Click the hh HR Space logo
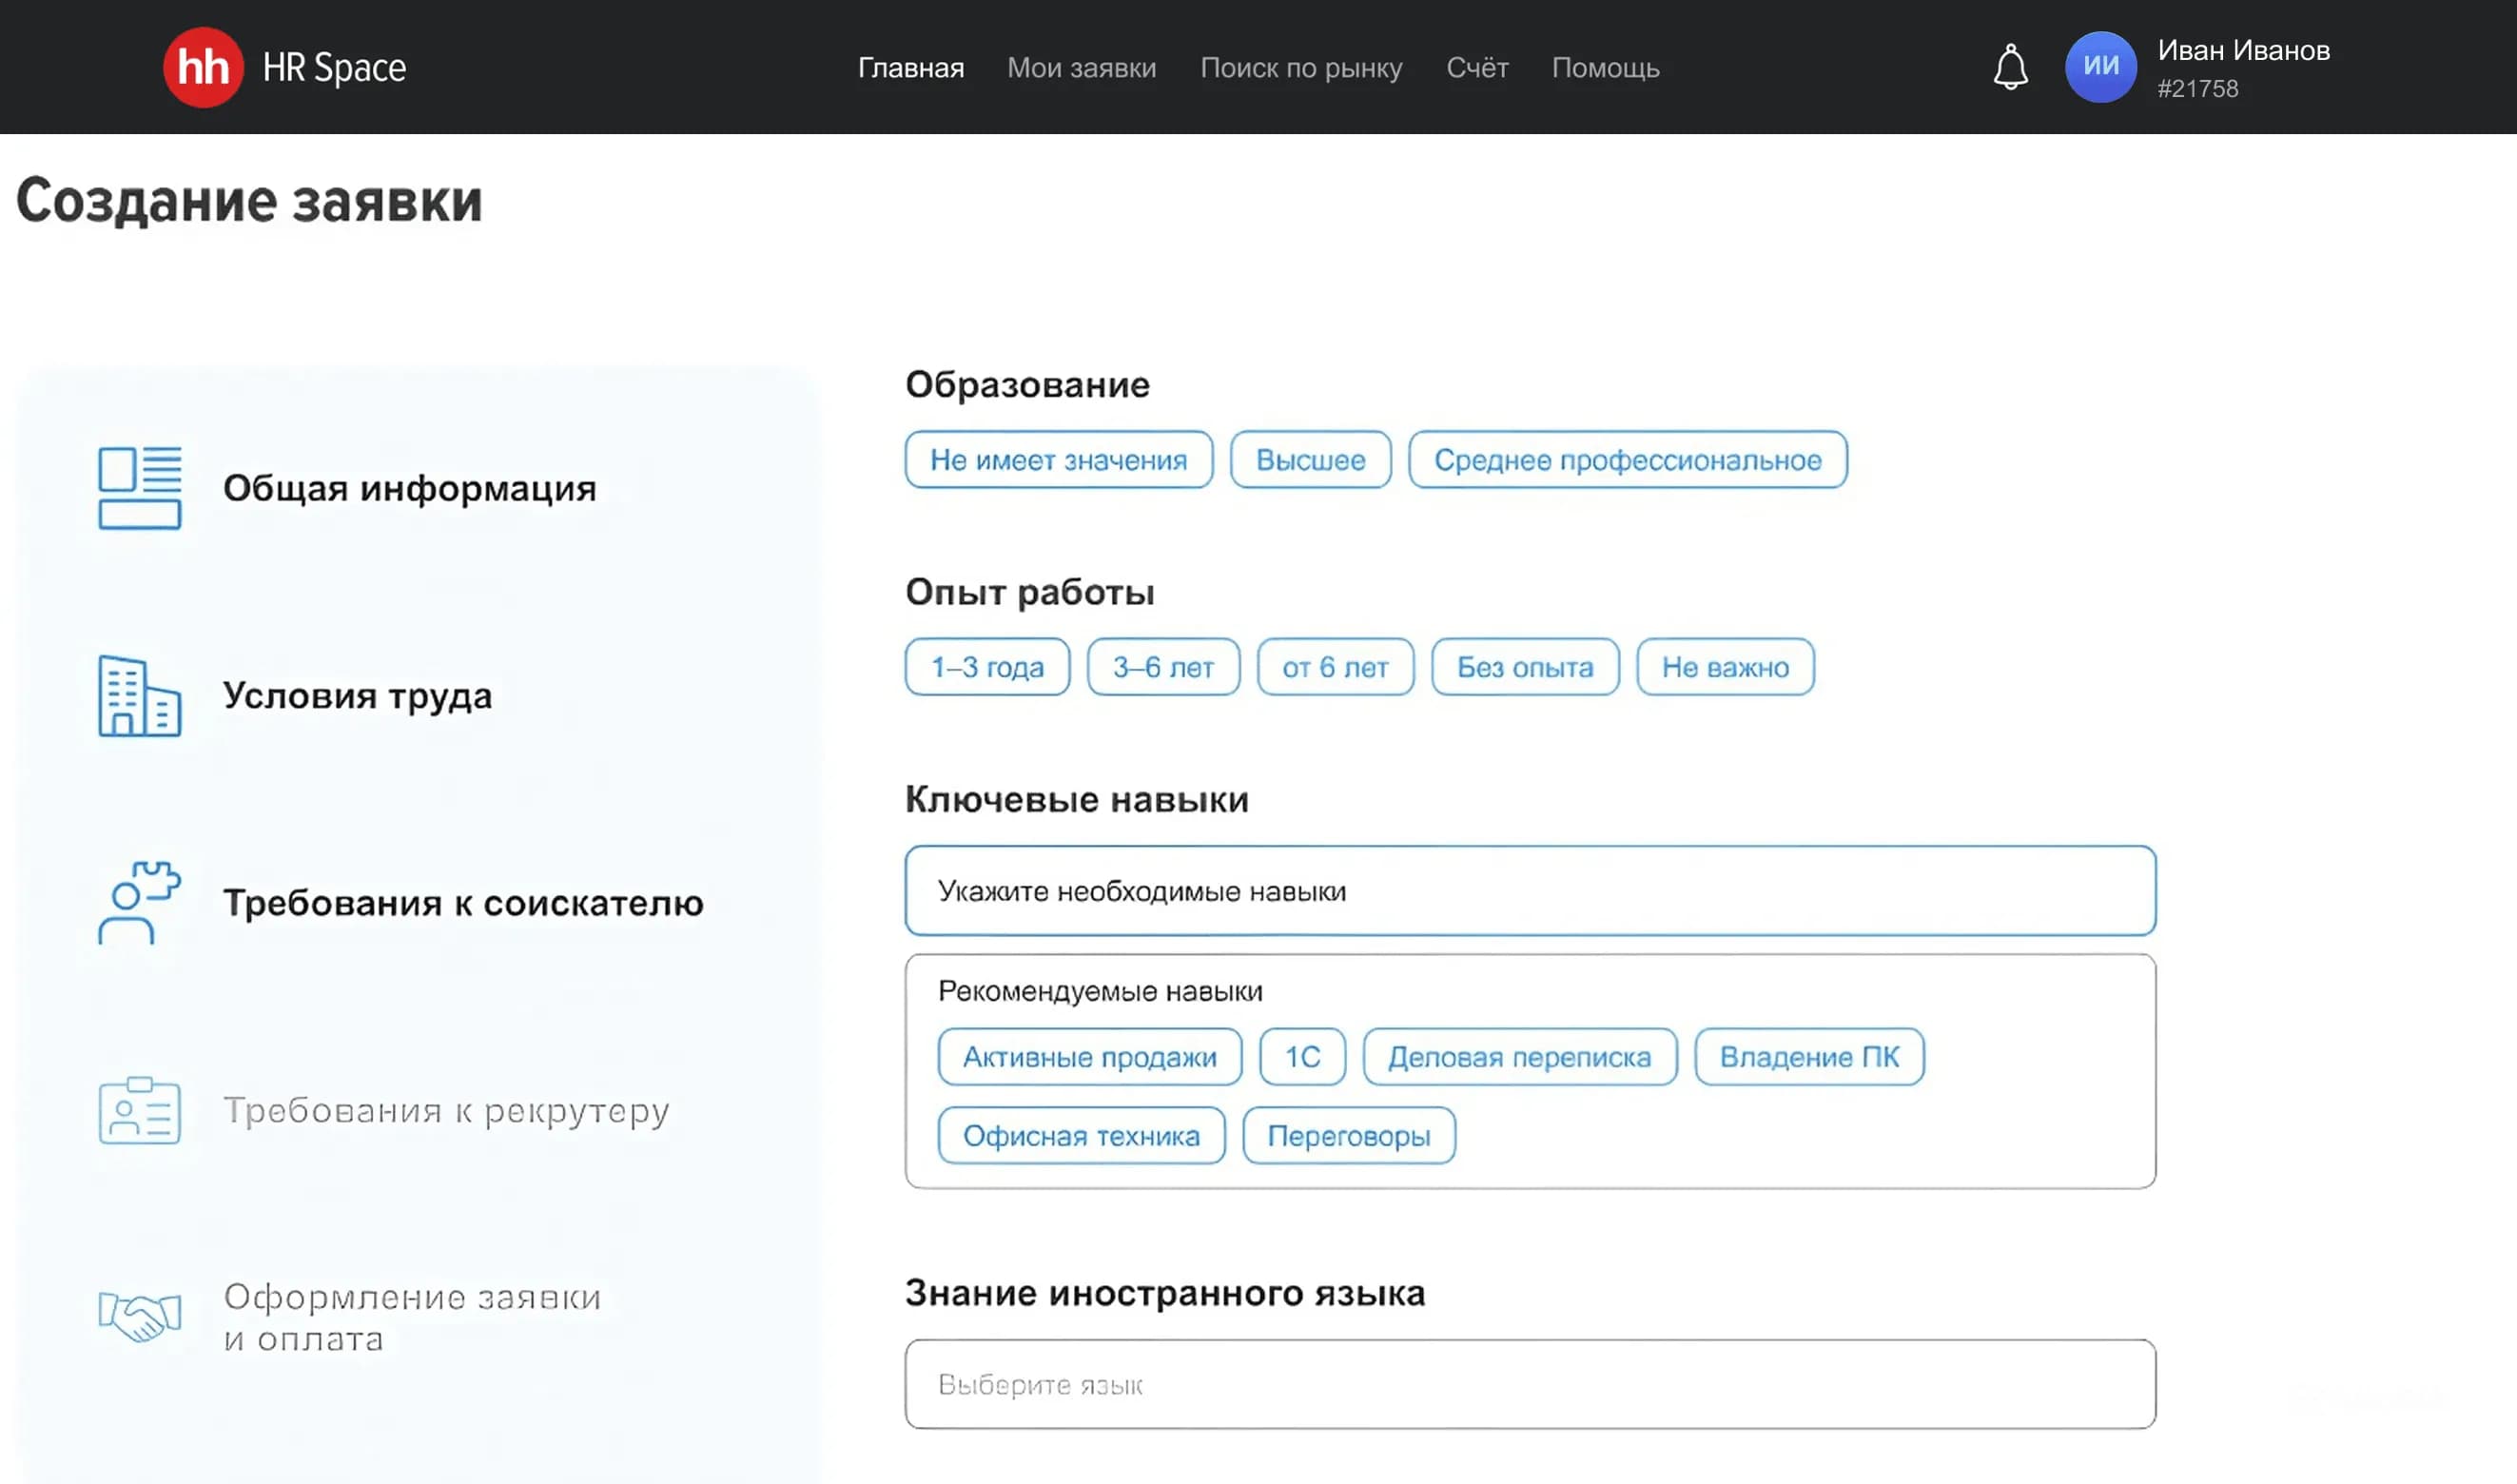 coord(285,67)
